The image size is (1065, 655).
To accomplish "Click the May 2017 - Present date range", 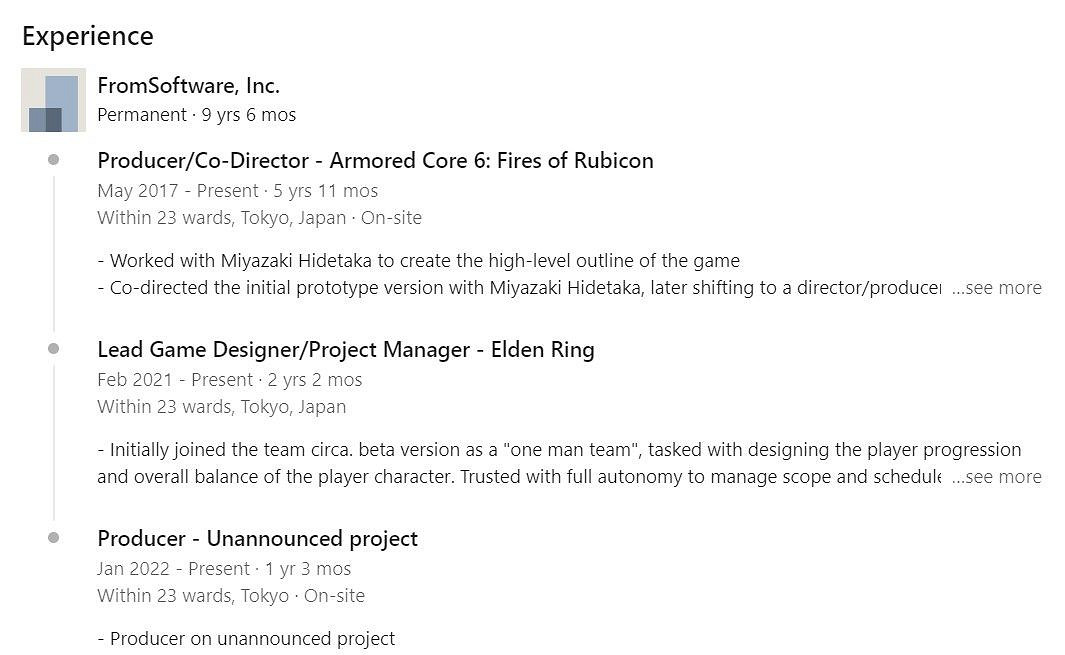I will click(237, 191).
